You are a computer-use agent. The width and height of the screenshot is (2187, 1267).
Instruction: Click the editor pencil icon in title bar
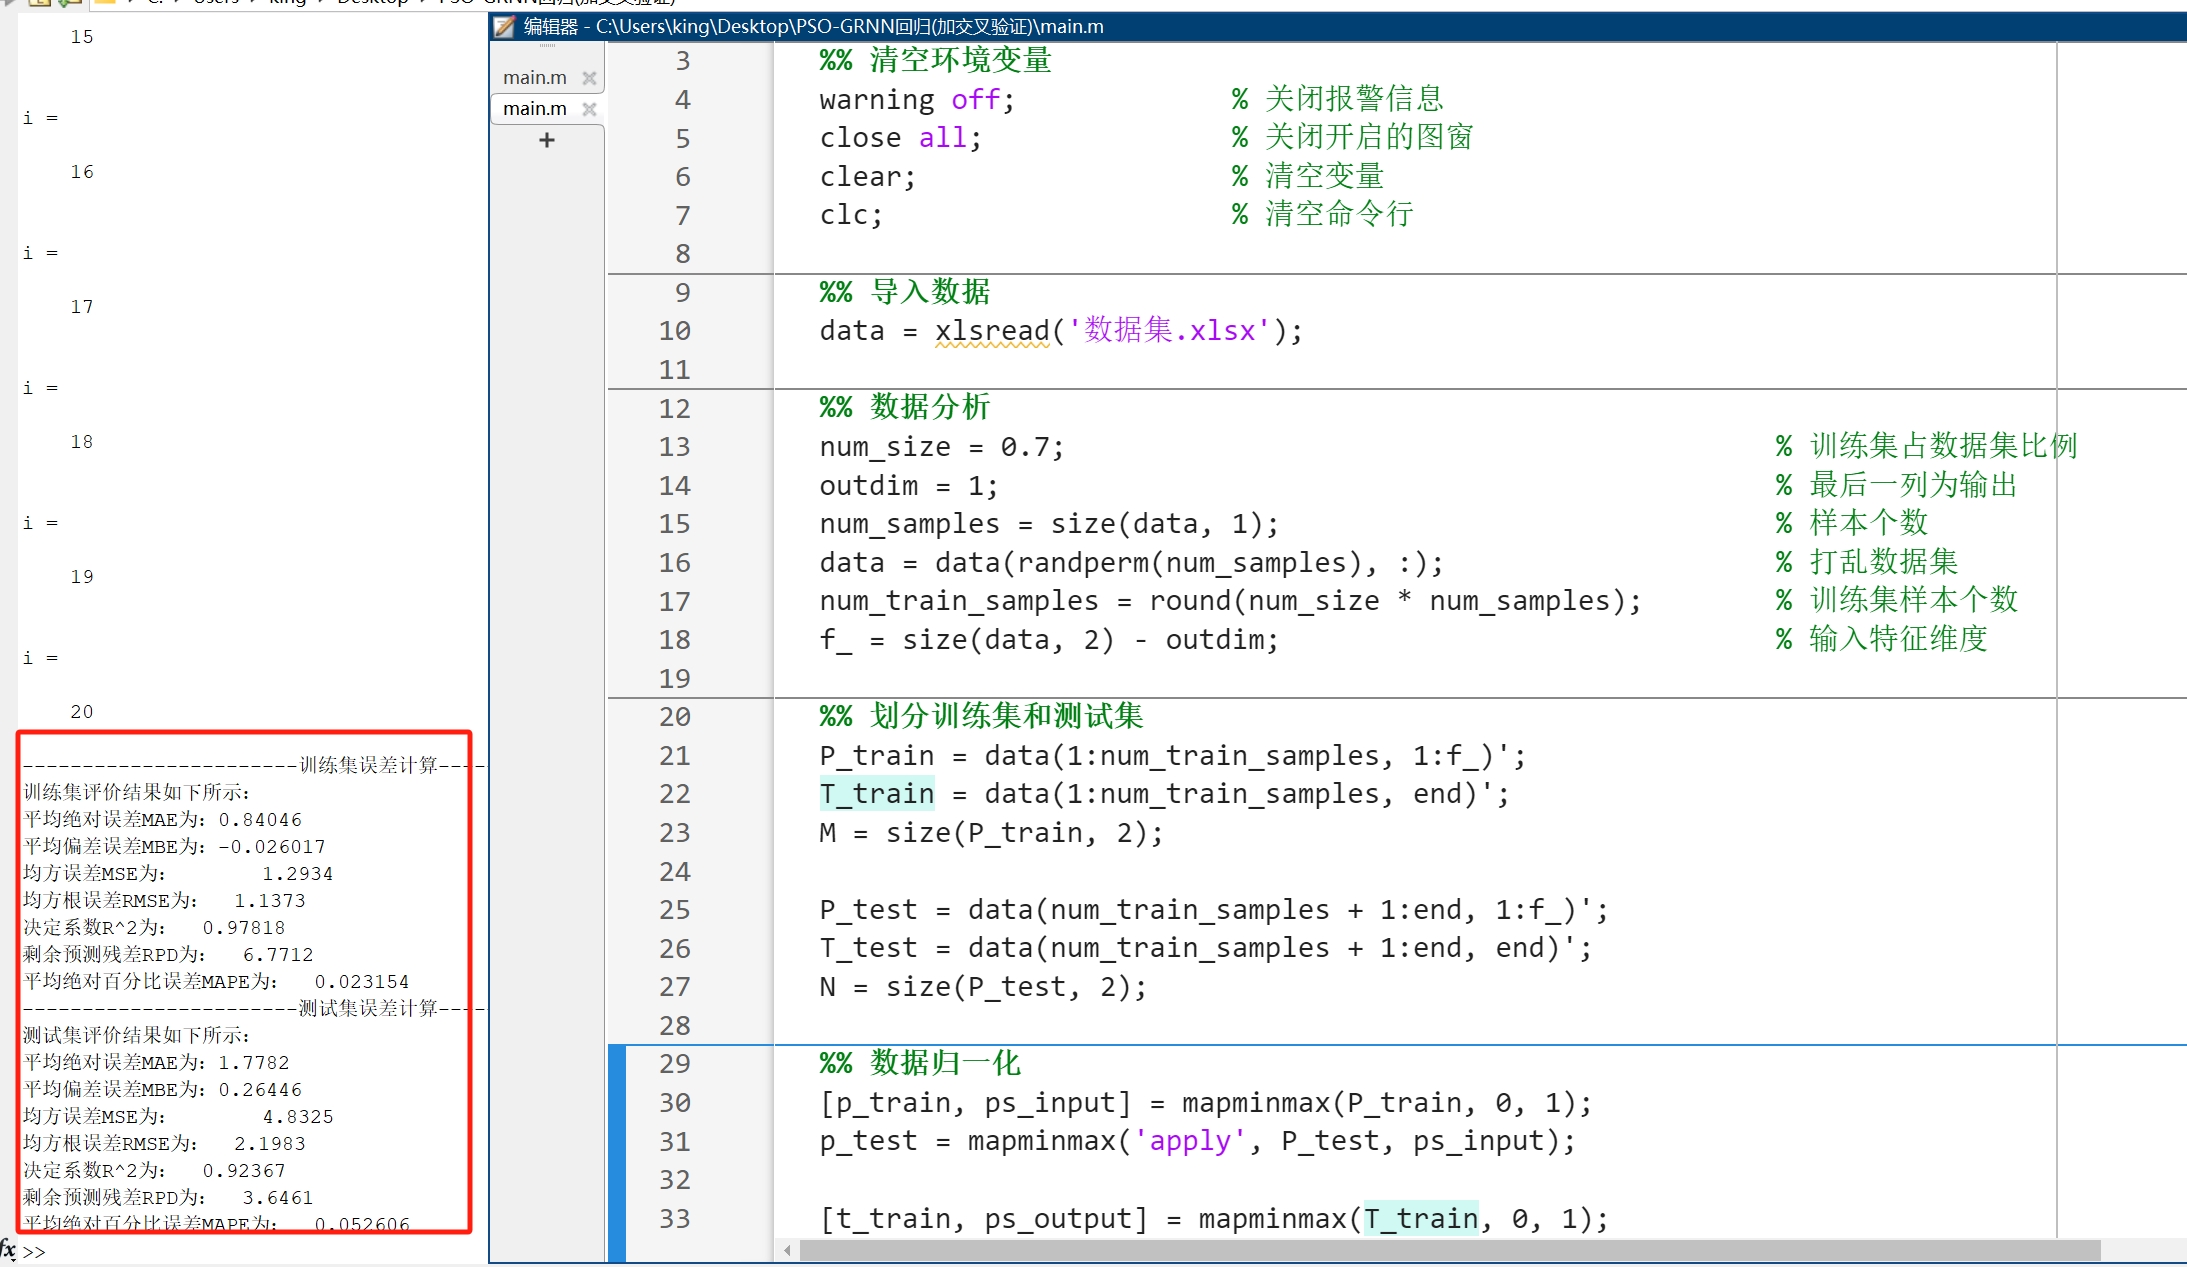(506, 27)
